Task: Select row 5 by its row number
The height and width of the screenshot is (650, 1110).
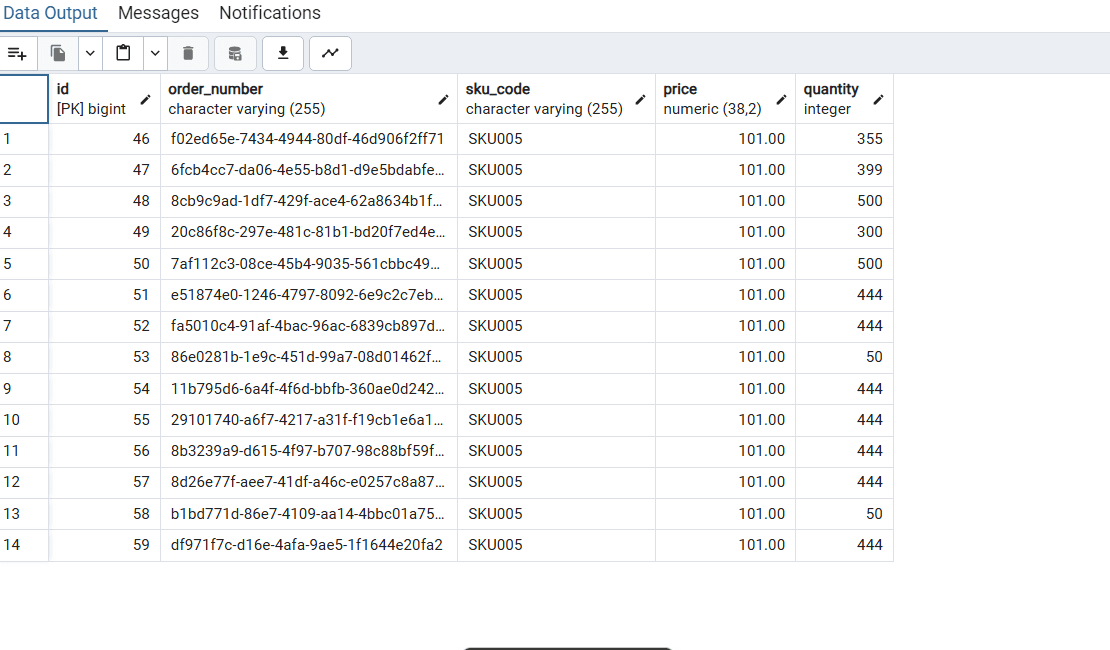Action: pyautogui.click(x=24, y=263)
